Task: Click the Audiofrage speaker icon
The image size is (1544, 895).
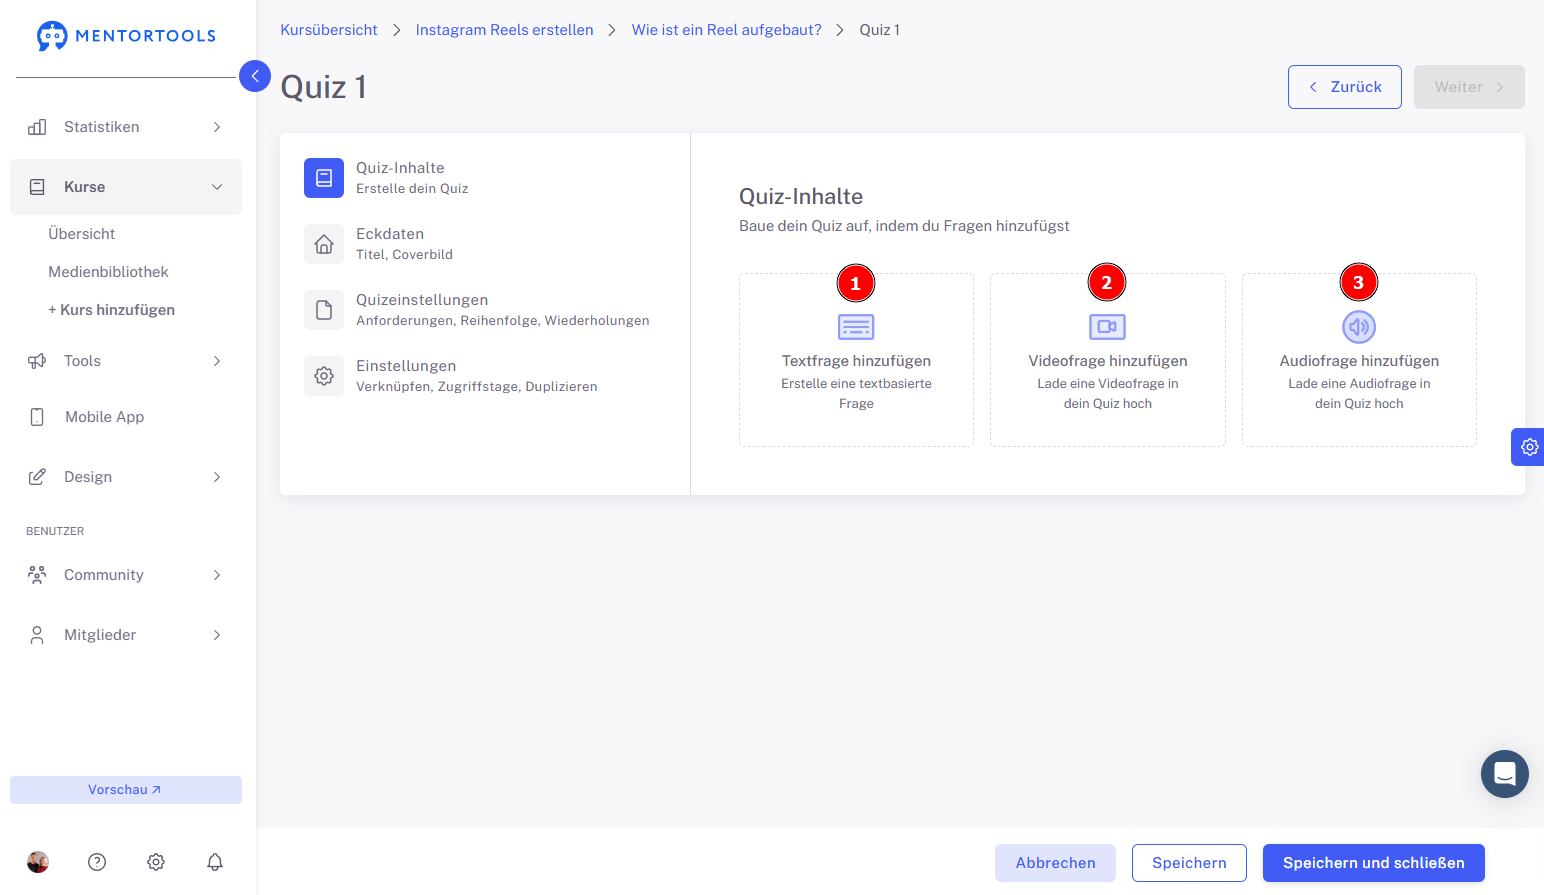Action: pyautogui.click(x=1359, y=327)
